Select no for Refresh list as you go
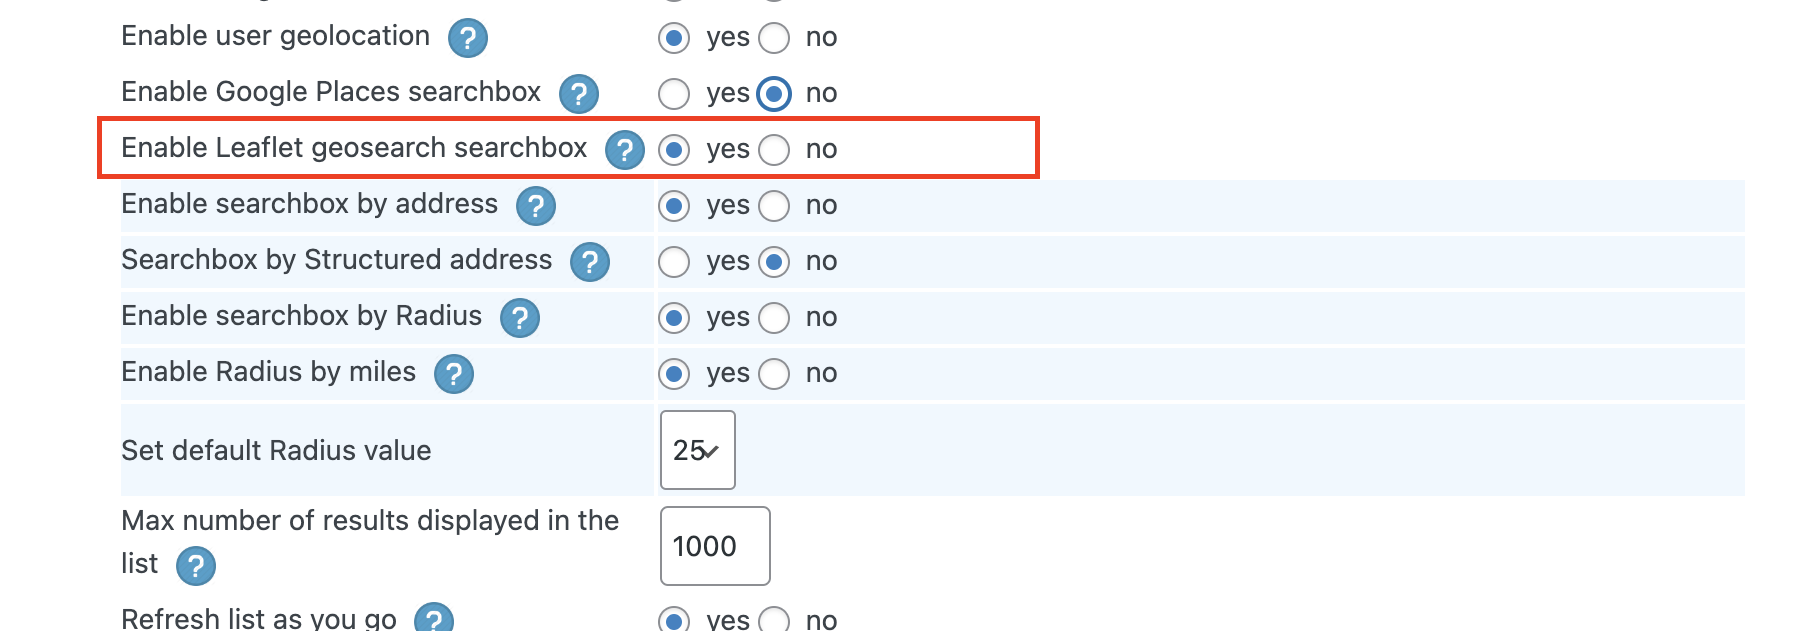Screen dimensions: 1817x631 774,620
